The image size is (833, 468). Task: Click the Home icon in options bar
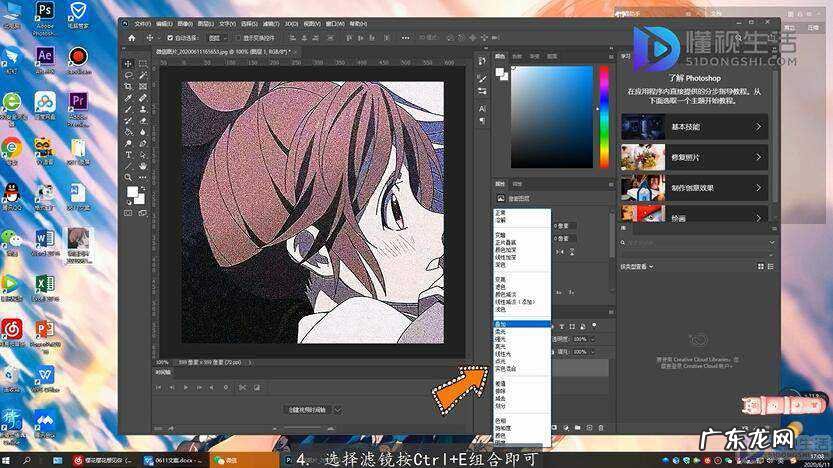click(131, 38)
